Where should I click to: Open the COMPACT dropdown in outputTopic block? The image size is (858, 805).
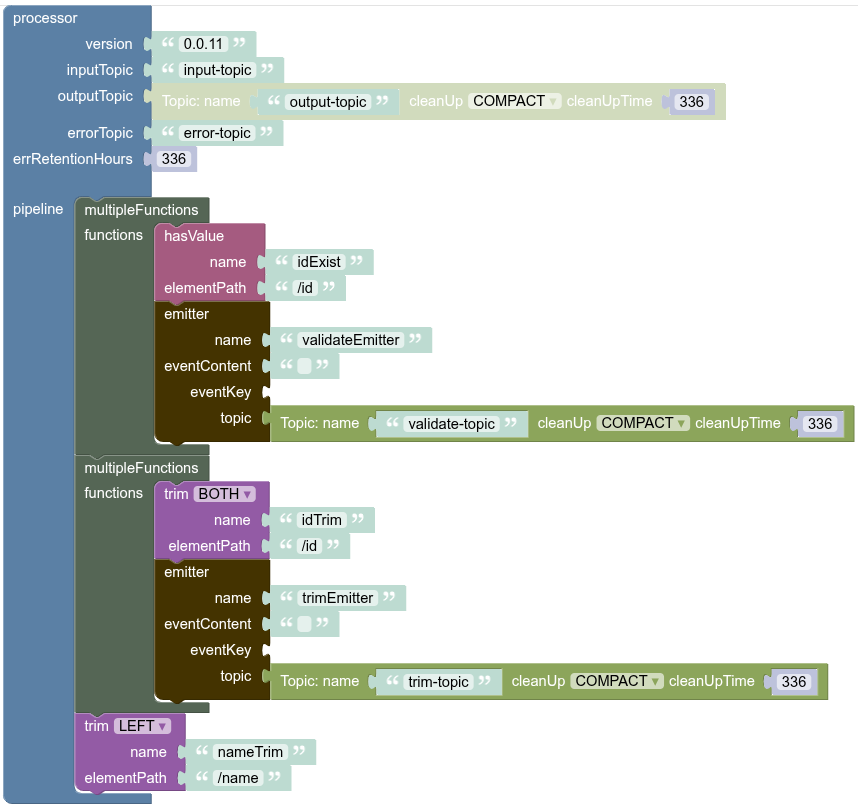[514, 101]
